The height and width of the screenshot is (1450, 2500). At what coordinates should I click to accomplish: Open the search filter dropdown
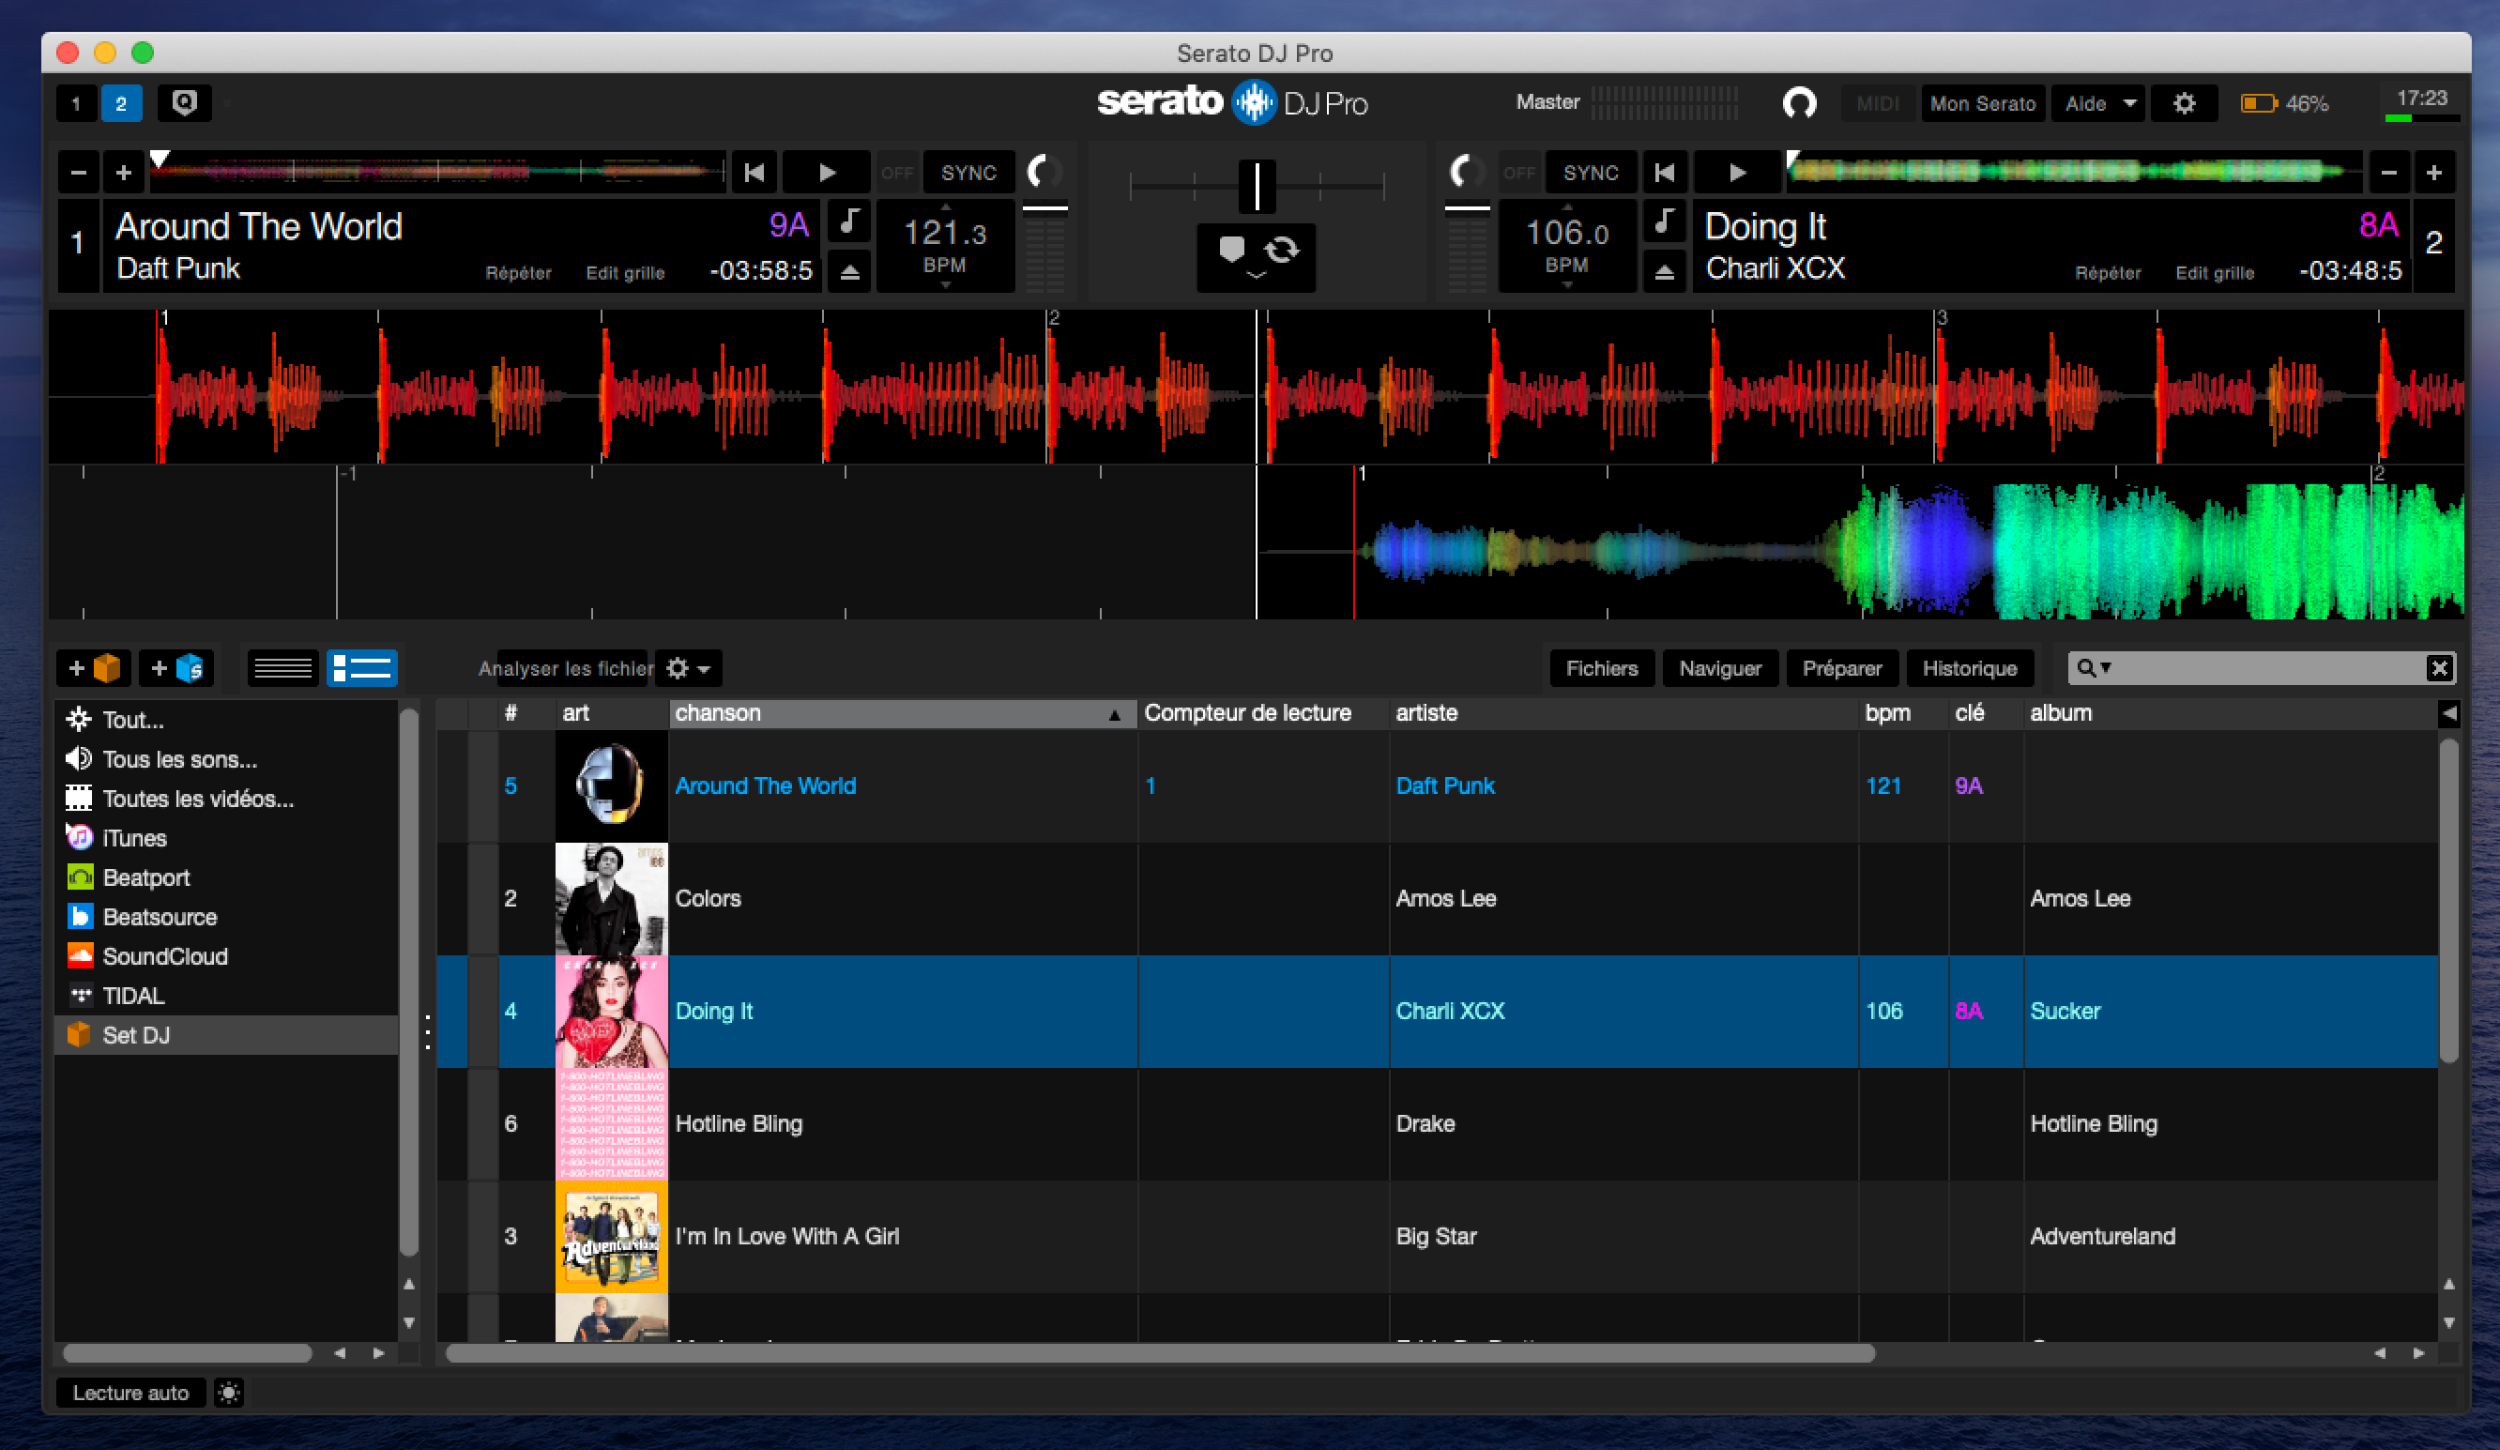pyautogui.click(x=2104, y=668)
